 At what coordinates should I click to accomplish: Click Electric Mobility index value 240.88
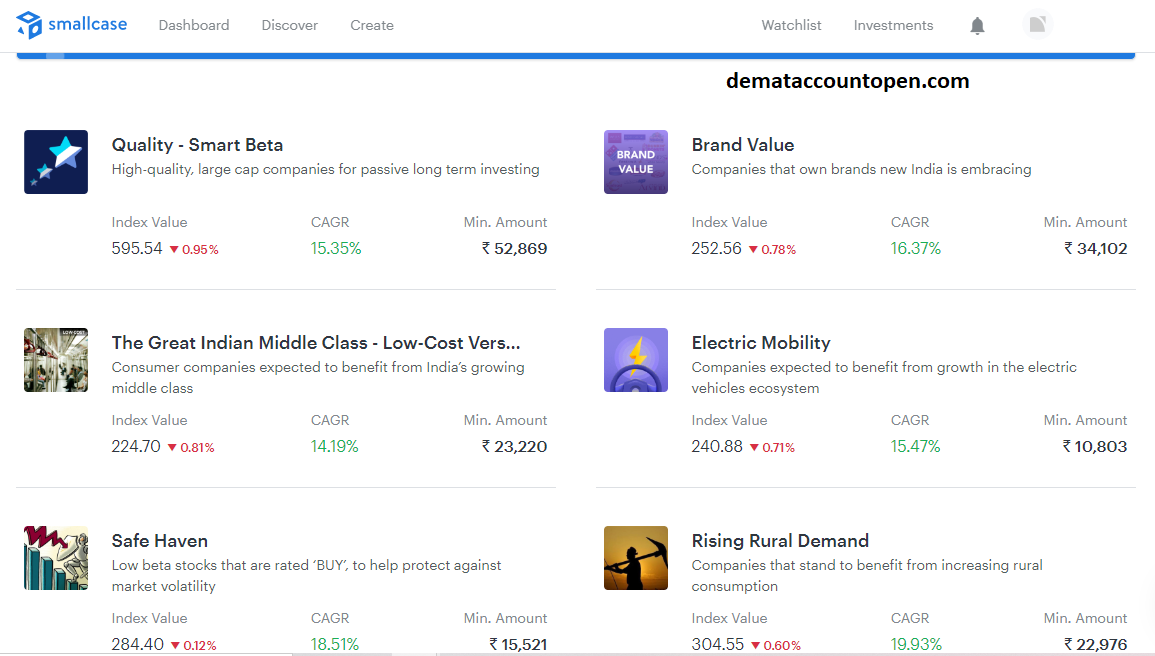point(717,447)
